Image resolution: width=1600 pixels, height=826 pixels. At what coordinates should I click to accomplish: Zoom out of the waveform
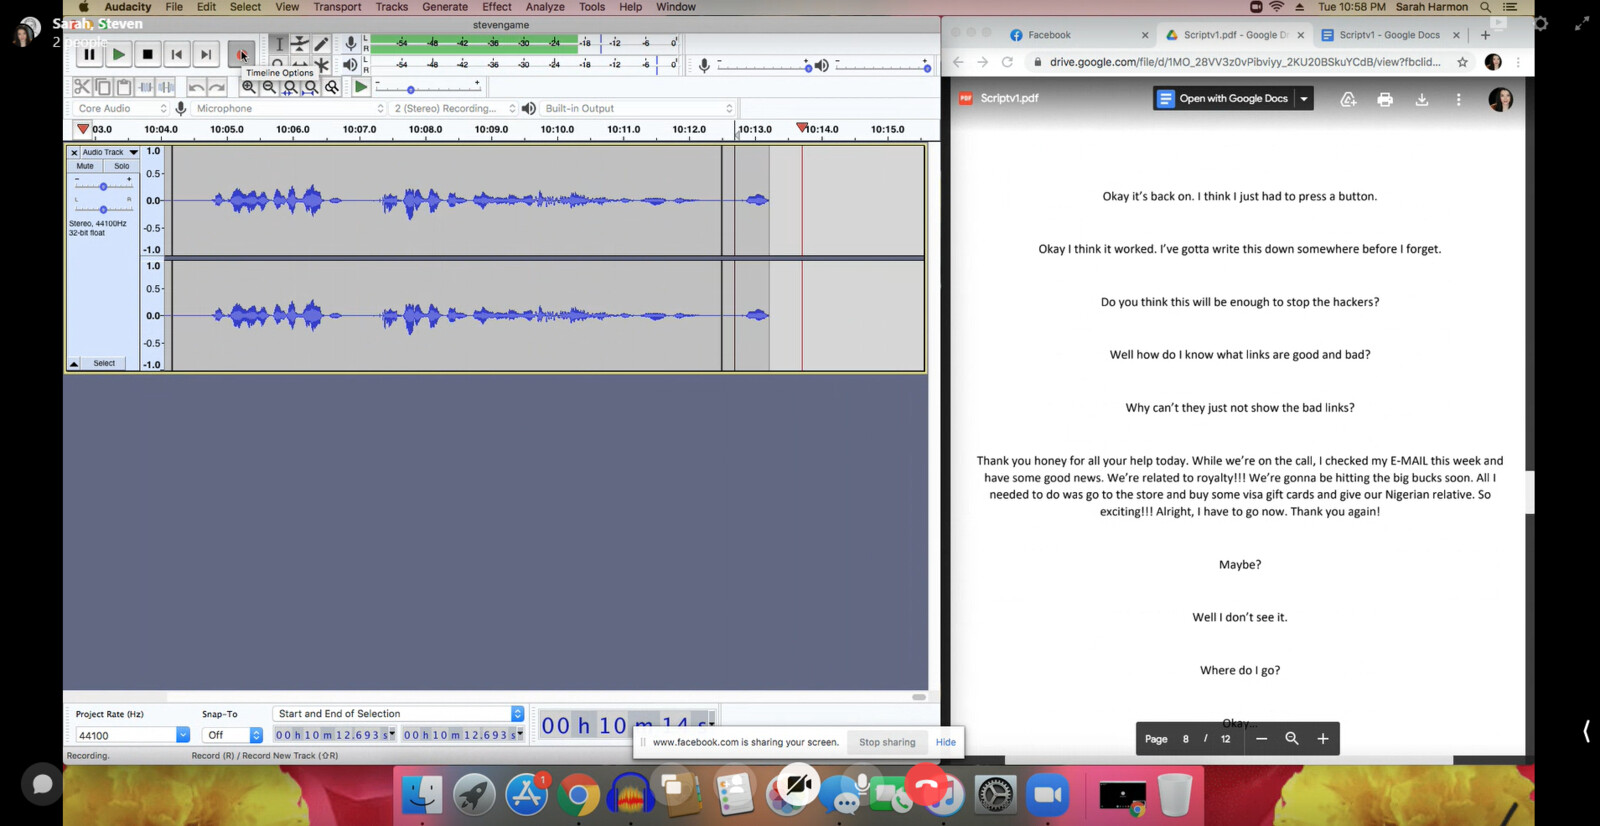point(269,87)
